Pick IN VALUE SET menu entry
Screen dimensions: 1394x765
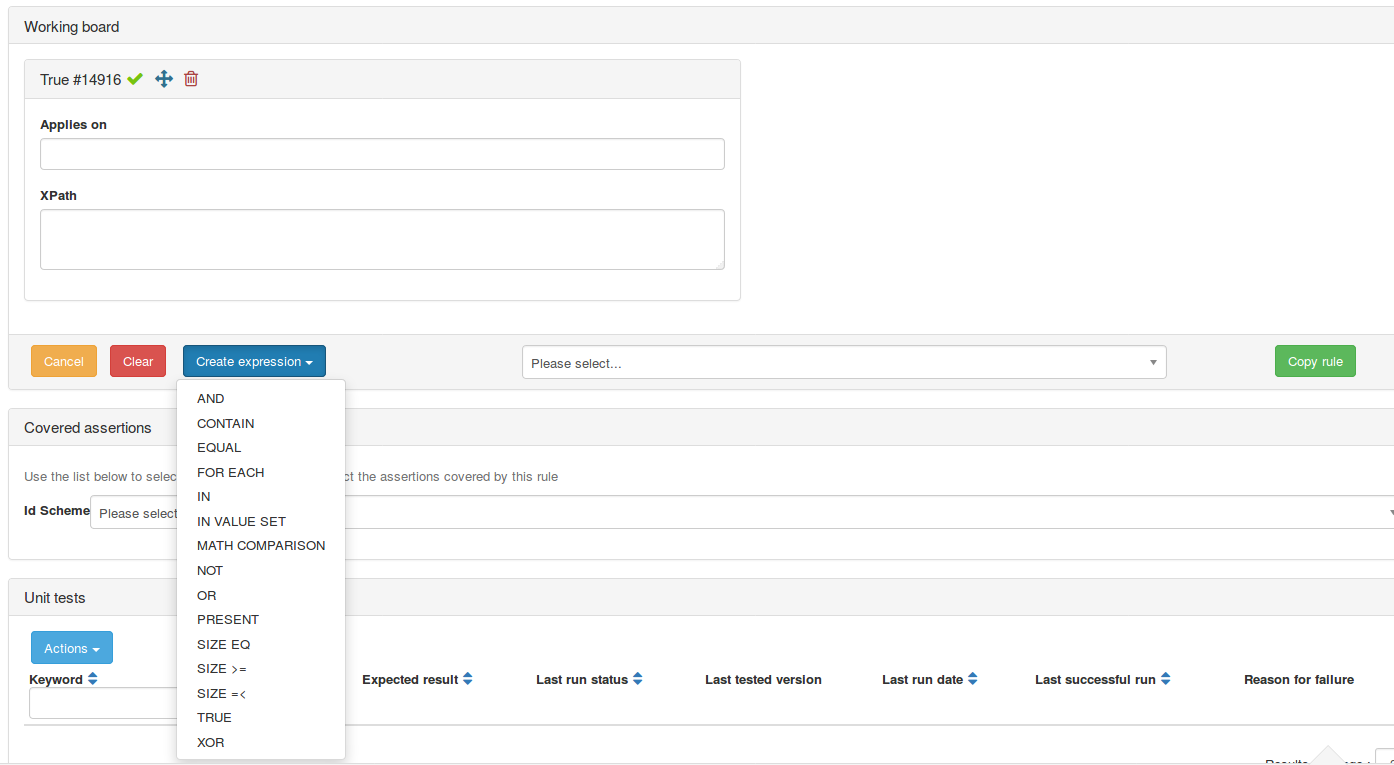pos(241,521)
